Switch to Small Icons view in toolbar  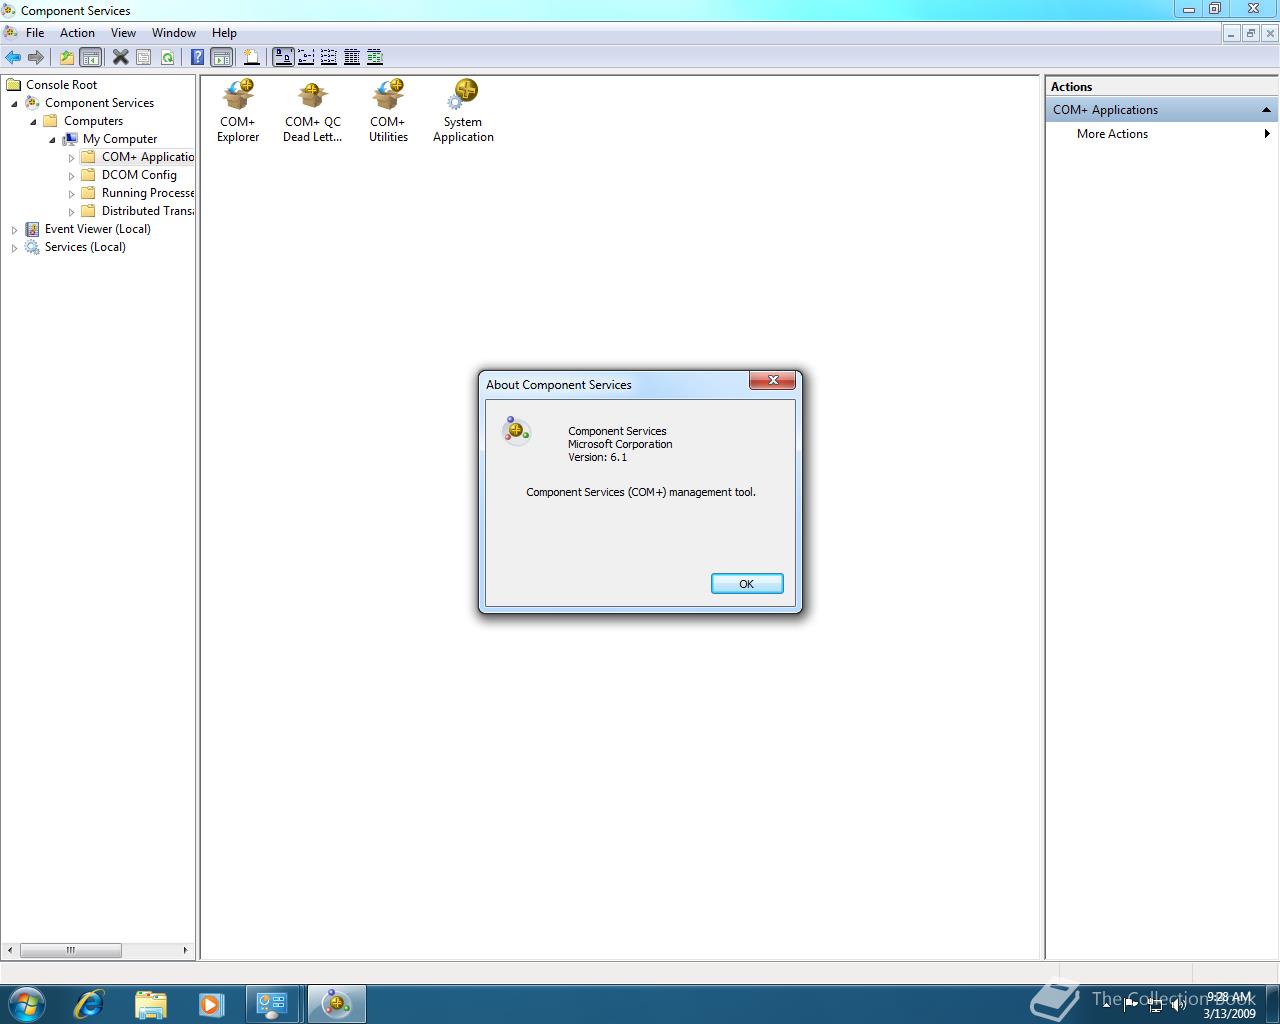coord(306,57)
